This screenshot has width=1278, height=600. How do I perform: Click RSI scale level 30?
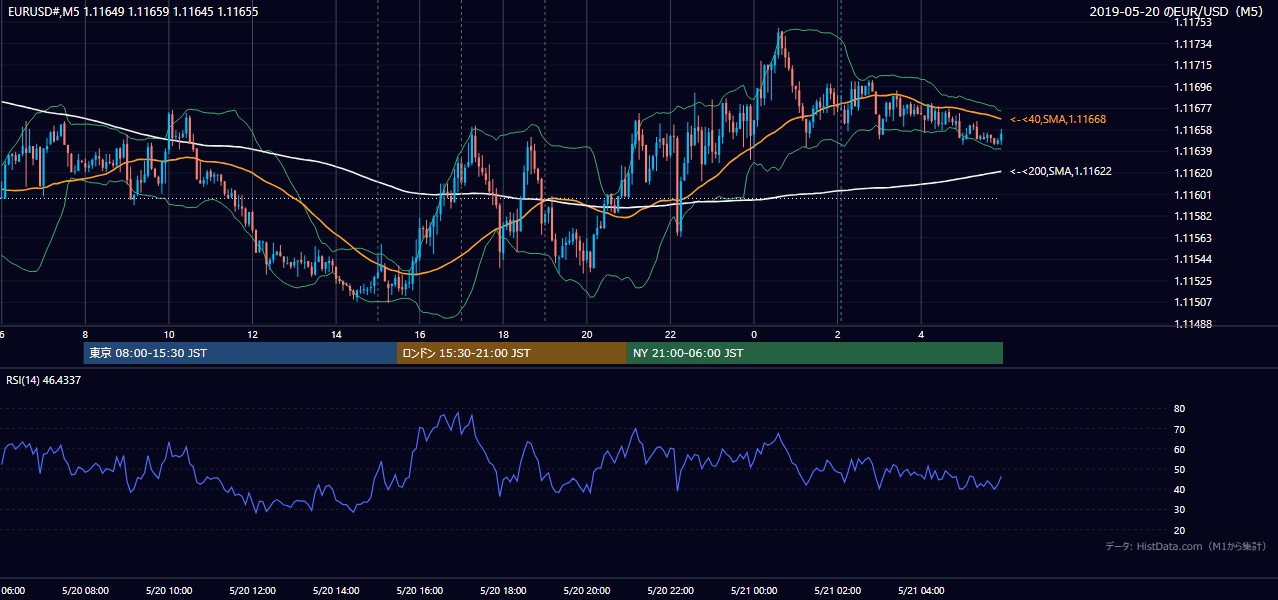point(1179,510)
